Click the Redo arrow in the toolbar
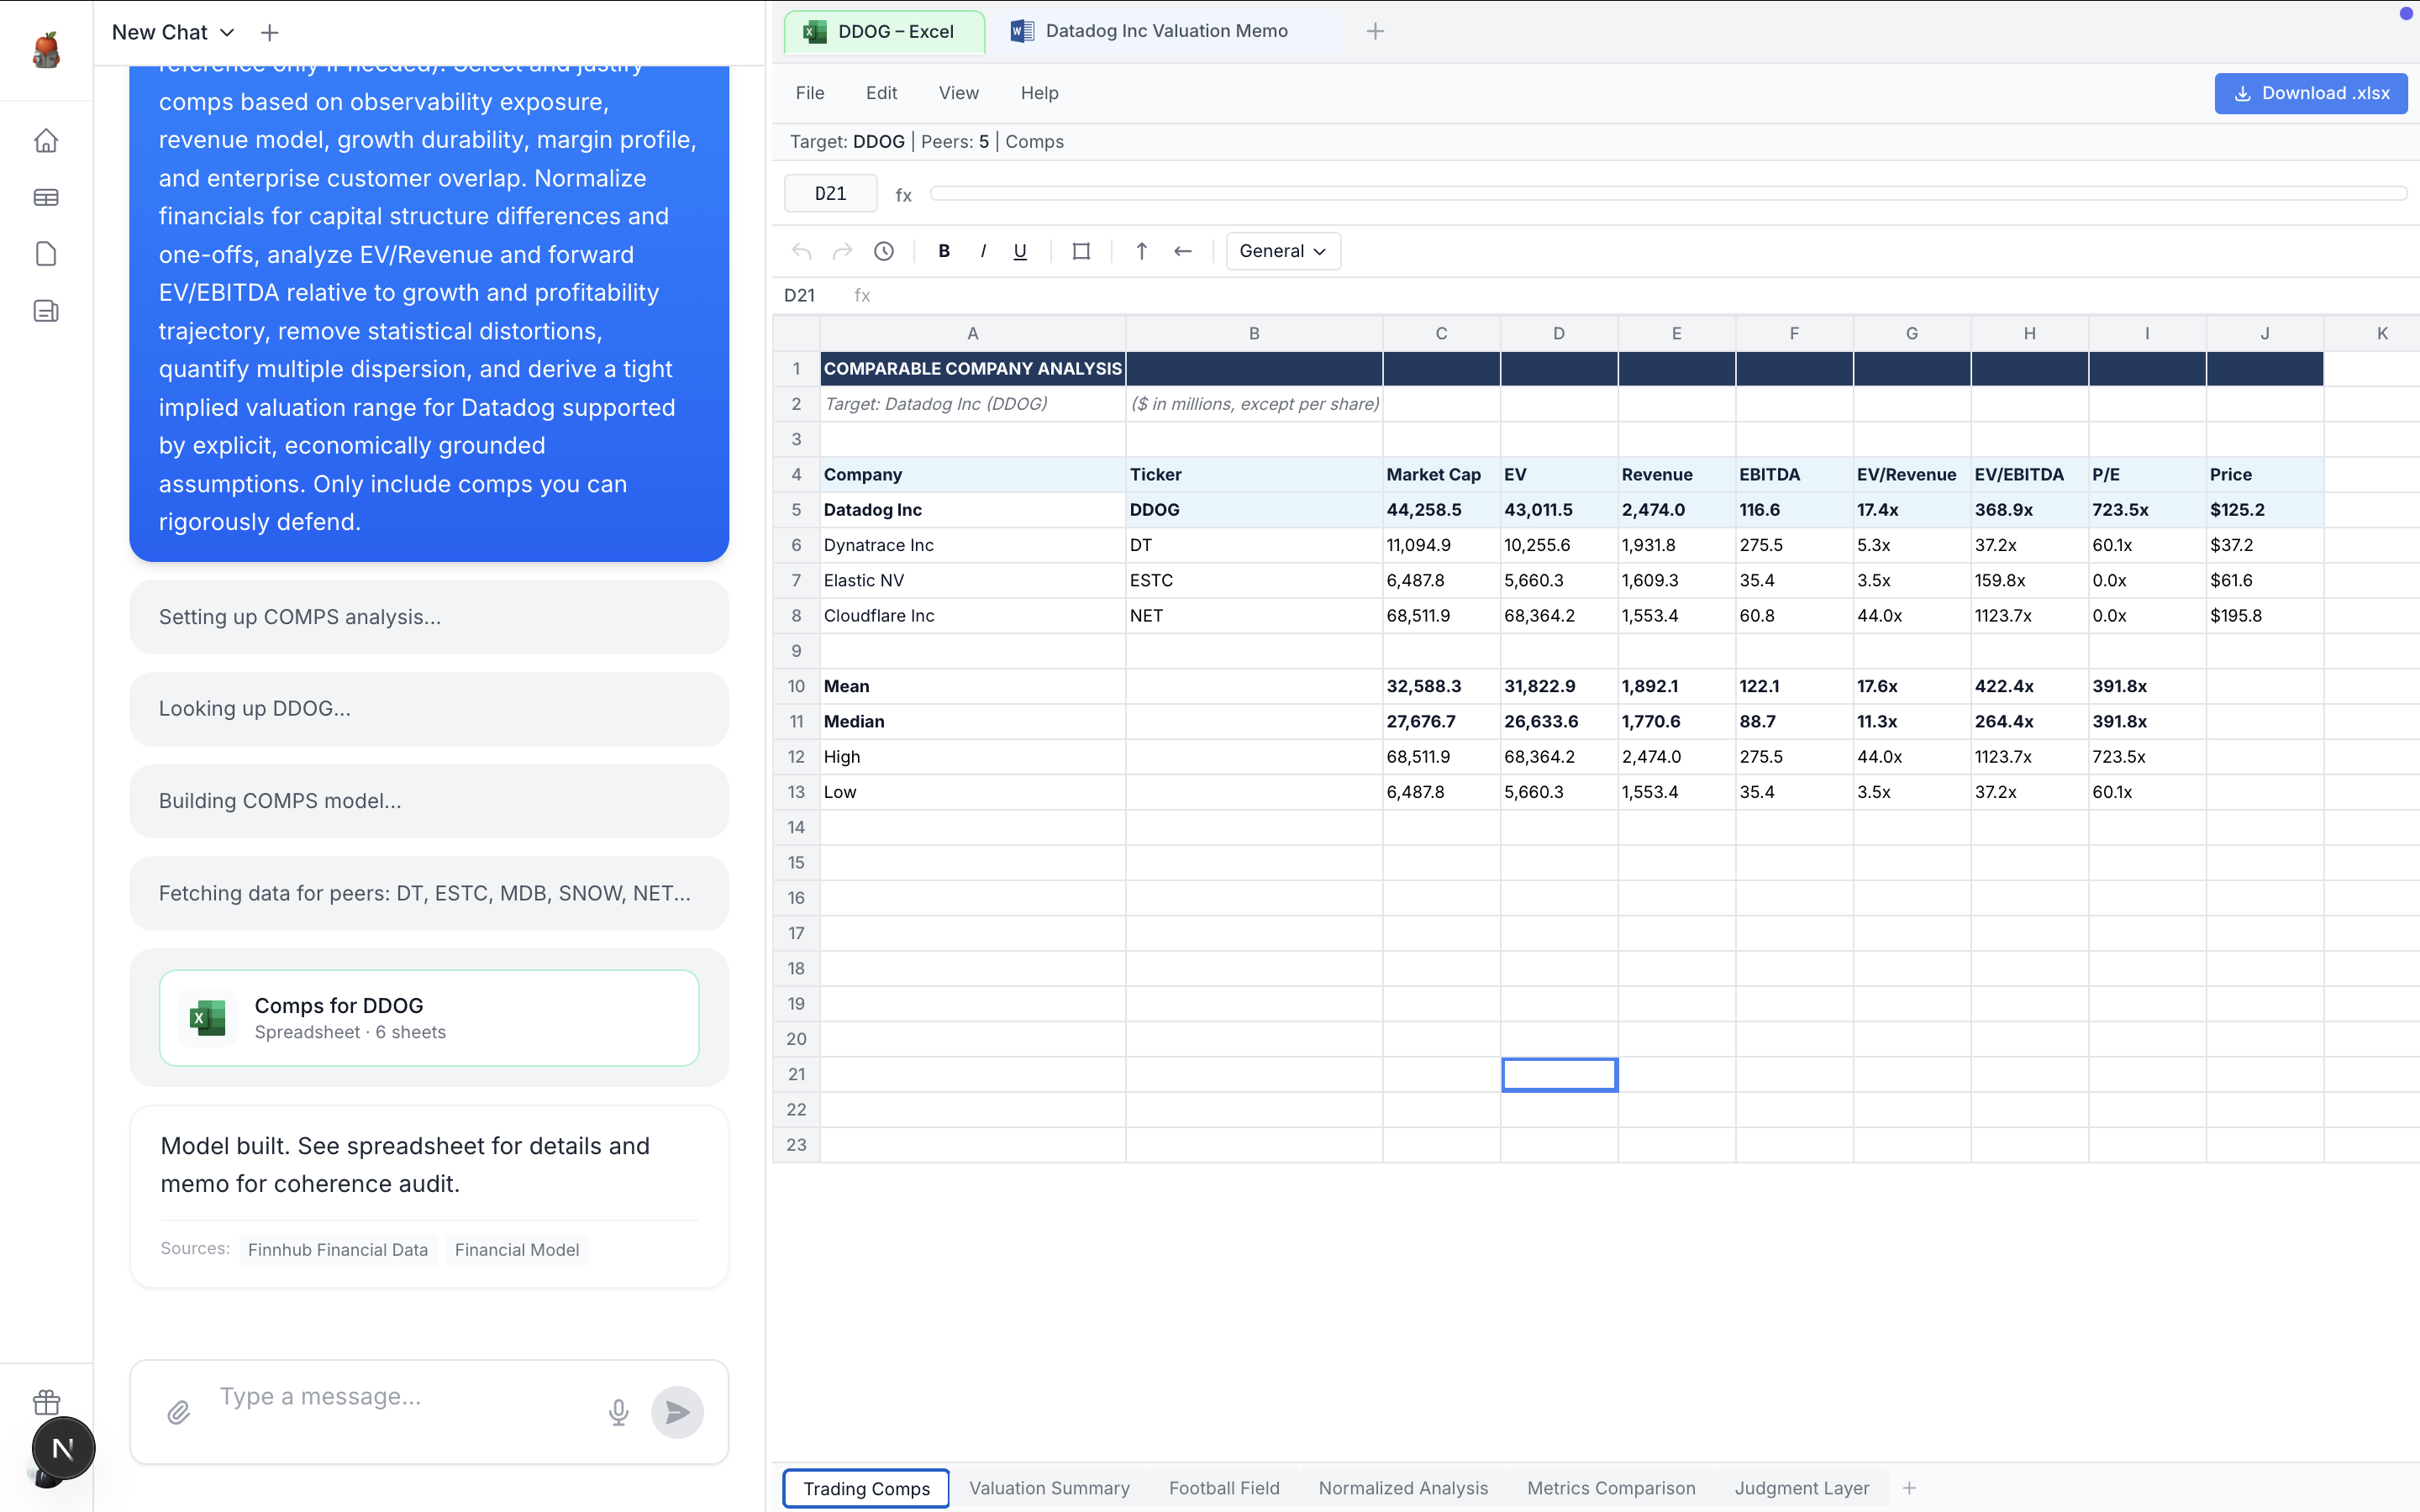Image resolution: width=2420 pixels, height=1512 pixels. point(841,251)
